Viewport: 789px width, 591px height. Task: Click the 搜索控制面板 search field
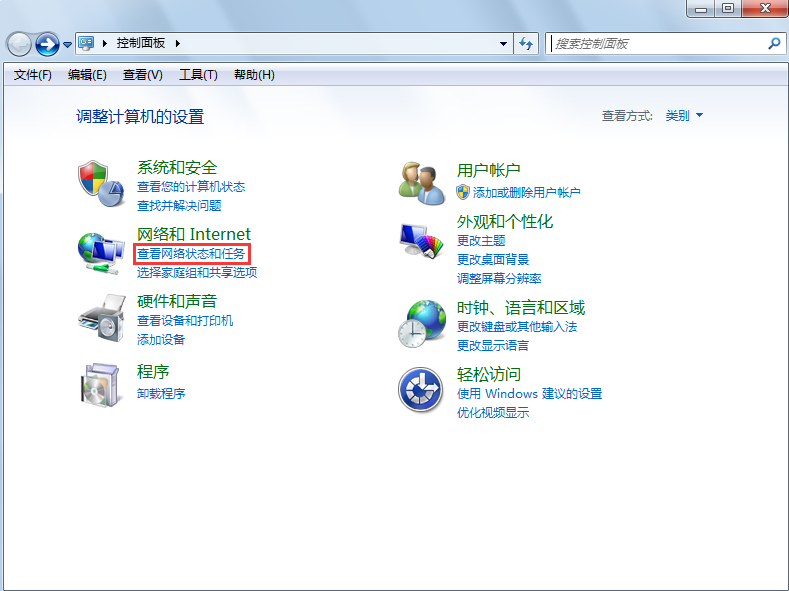coord(655,44)
